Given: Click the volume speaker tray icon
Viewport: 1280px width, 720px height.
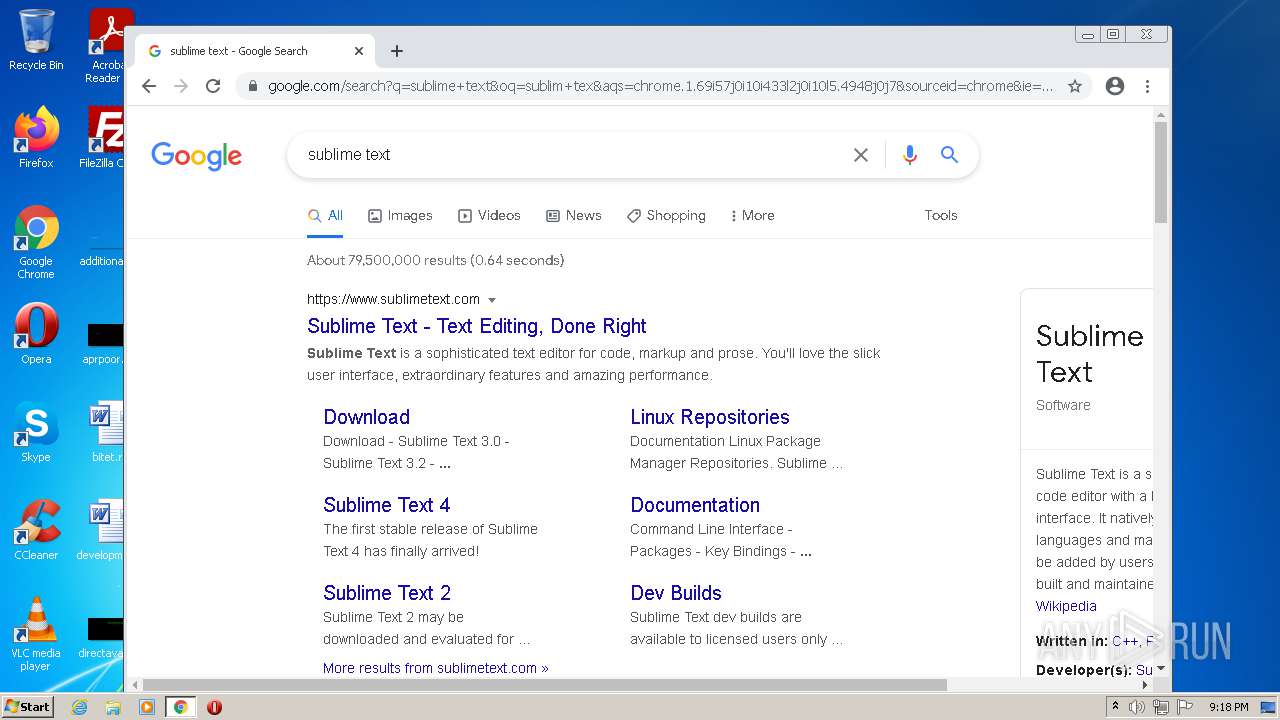Looking at the screenshot, I should click(1137, 707).
